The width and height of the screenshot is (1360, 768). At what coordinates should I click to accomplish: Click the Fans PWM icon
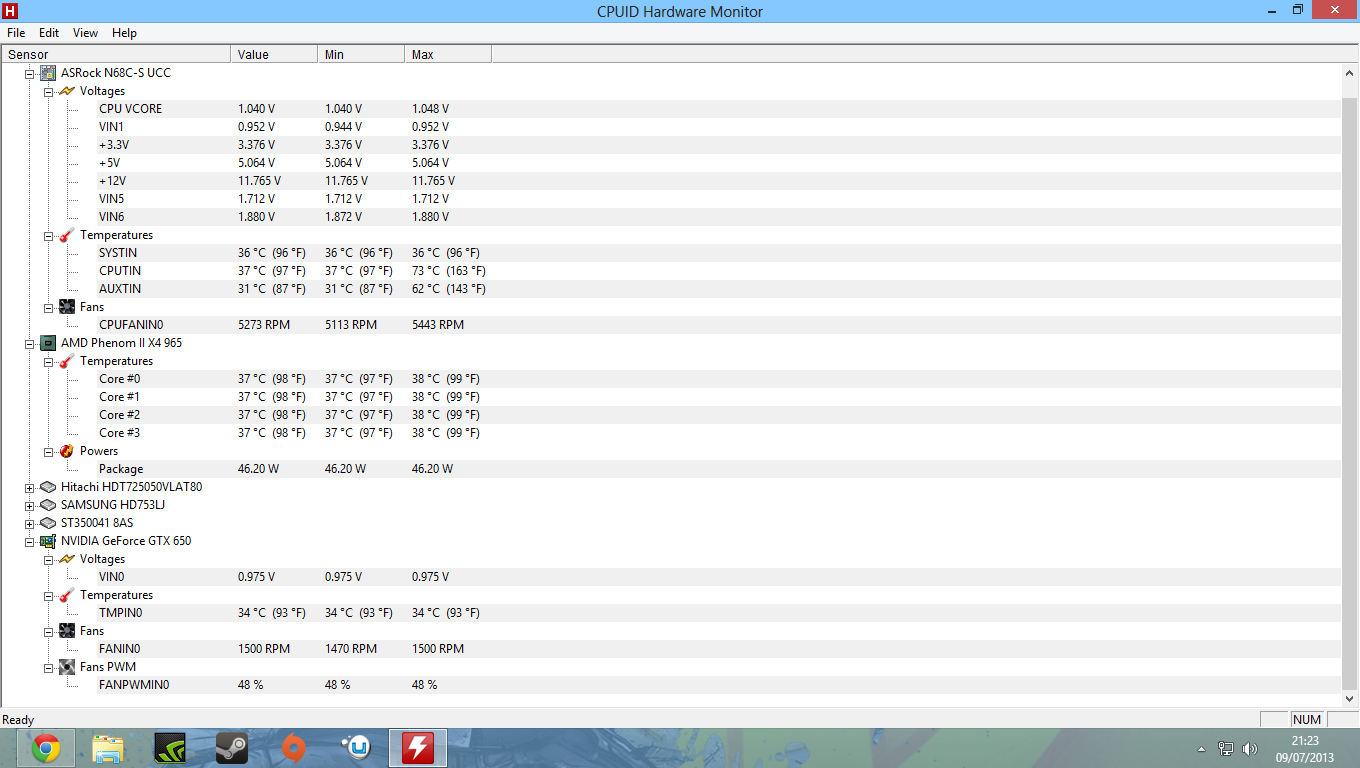tap(67, 667)
